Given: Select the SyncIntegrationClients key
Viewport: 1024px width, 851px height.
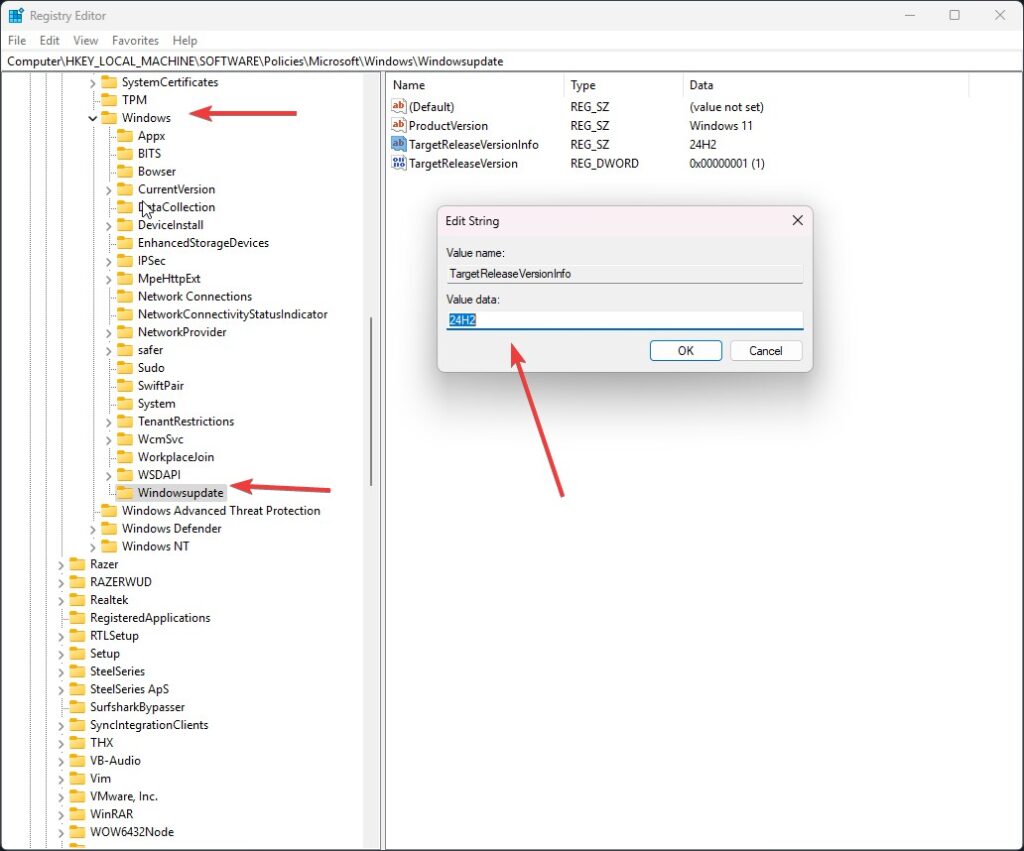Looking at the screenshot, I should [x=149, y=725].
